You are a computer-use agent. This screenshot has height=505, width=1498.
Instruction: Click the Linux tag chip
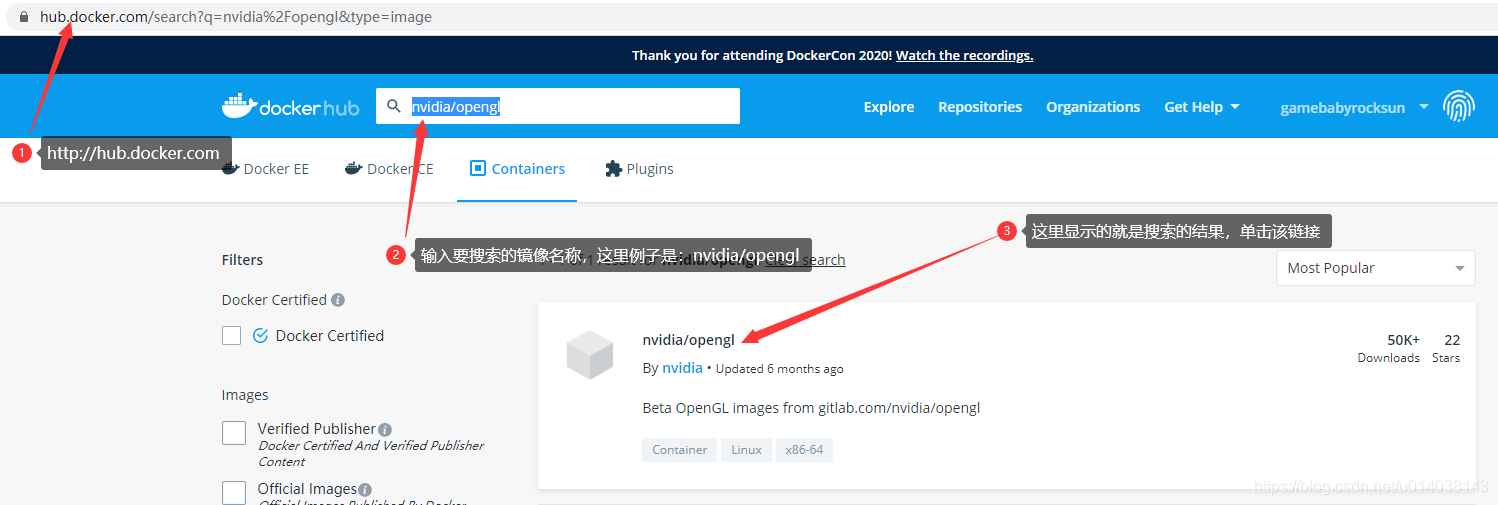(x=746, y=450)
